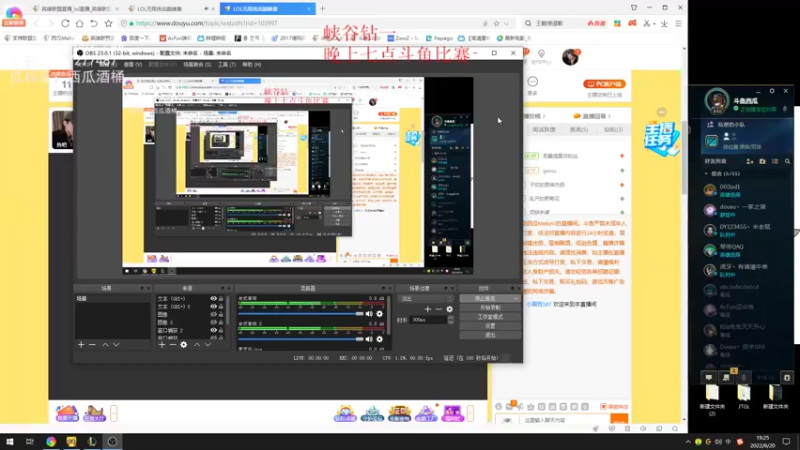This screenshot has height=450, width=800.
Task: Open browser main menu hamburger
Action: tap(679, 23)
